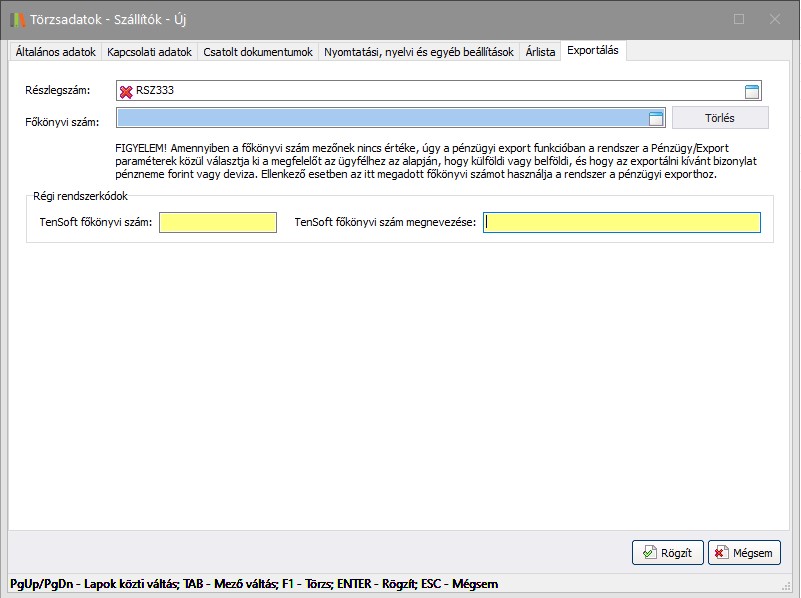Switch to the Általános adatok tab
Screen dimensions: 801x598
point(56,52)
